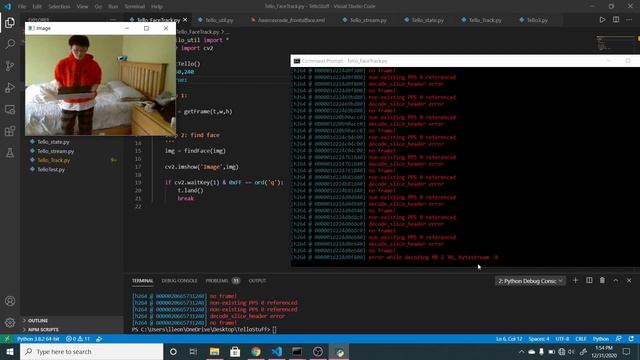Open the Accounts icon in activity bar
This screenshot has width=640, height=360.
[10, 301]
